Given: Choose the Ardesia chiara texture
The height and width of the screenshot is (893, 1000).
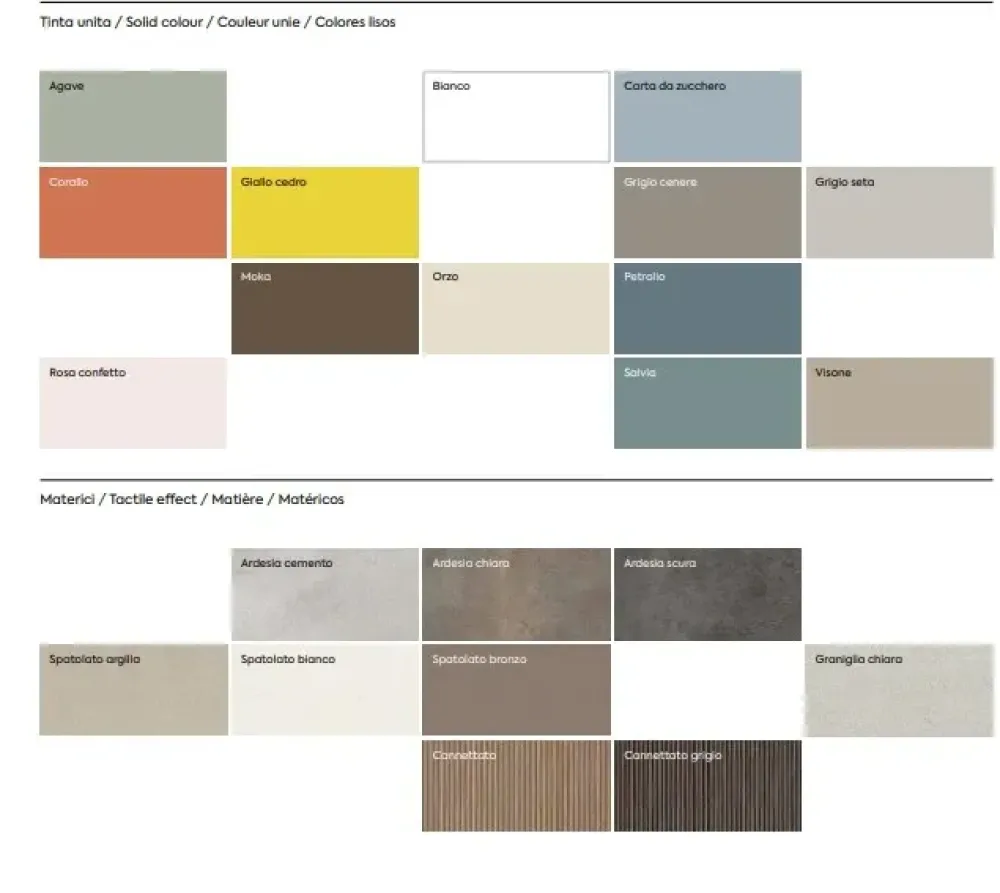Looking at the screenshot, I should (x=516, y=594).
